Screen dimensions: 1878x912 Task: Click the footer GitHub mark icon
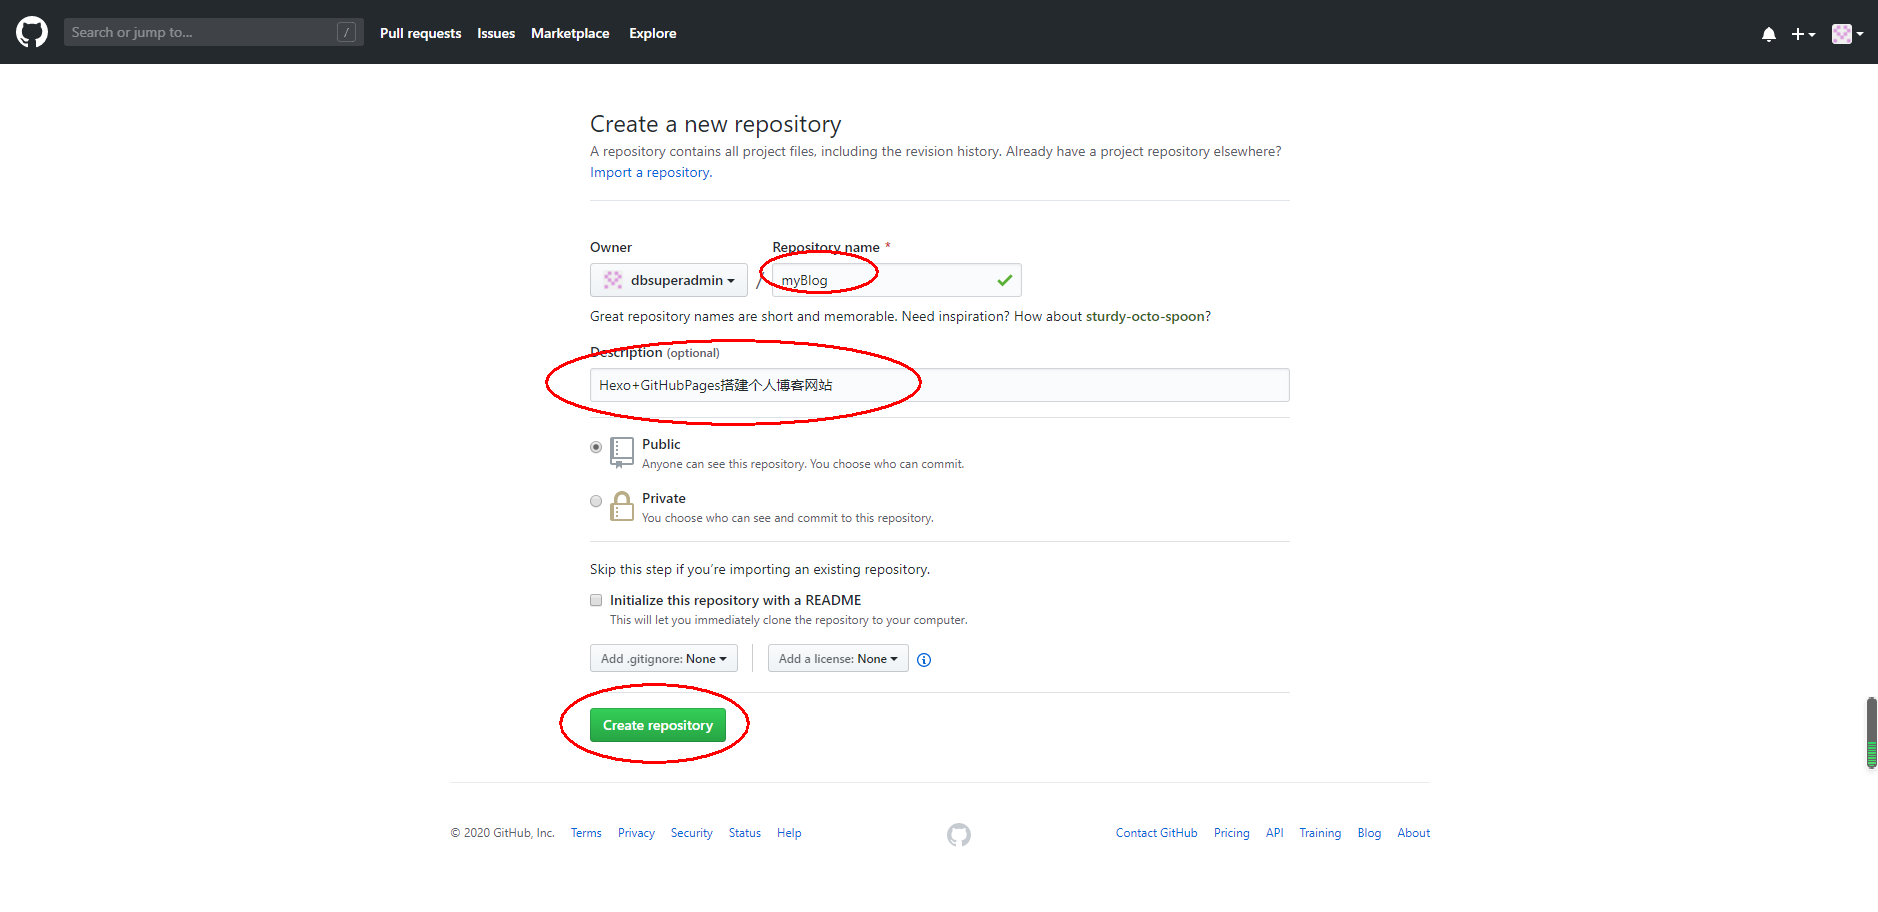click(959, 834)
